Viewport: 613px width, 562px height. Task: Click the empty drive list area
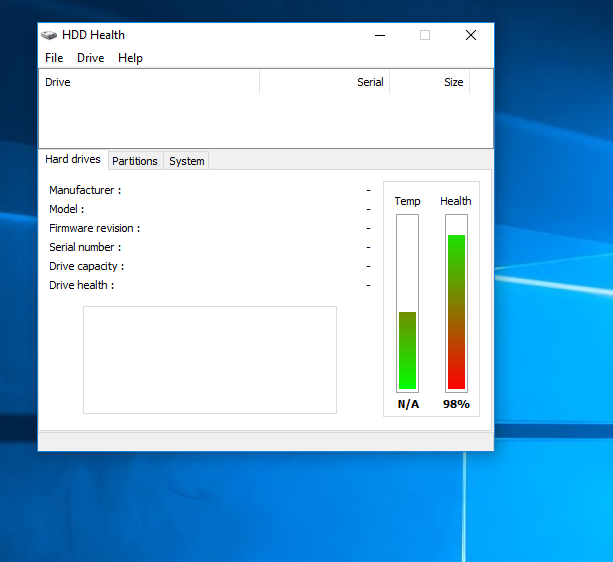click(265, 121)
